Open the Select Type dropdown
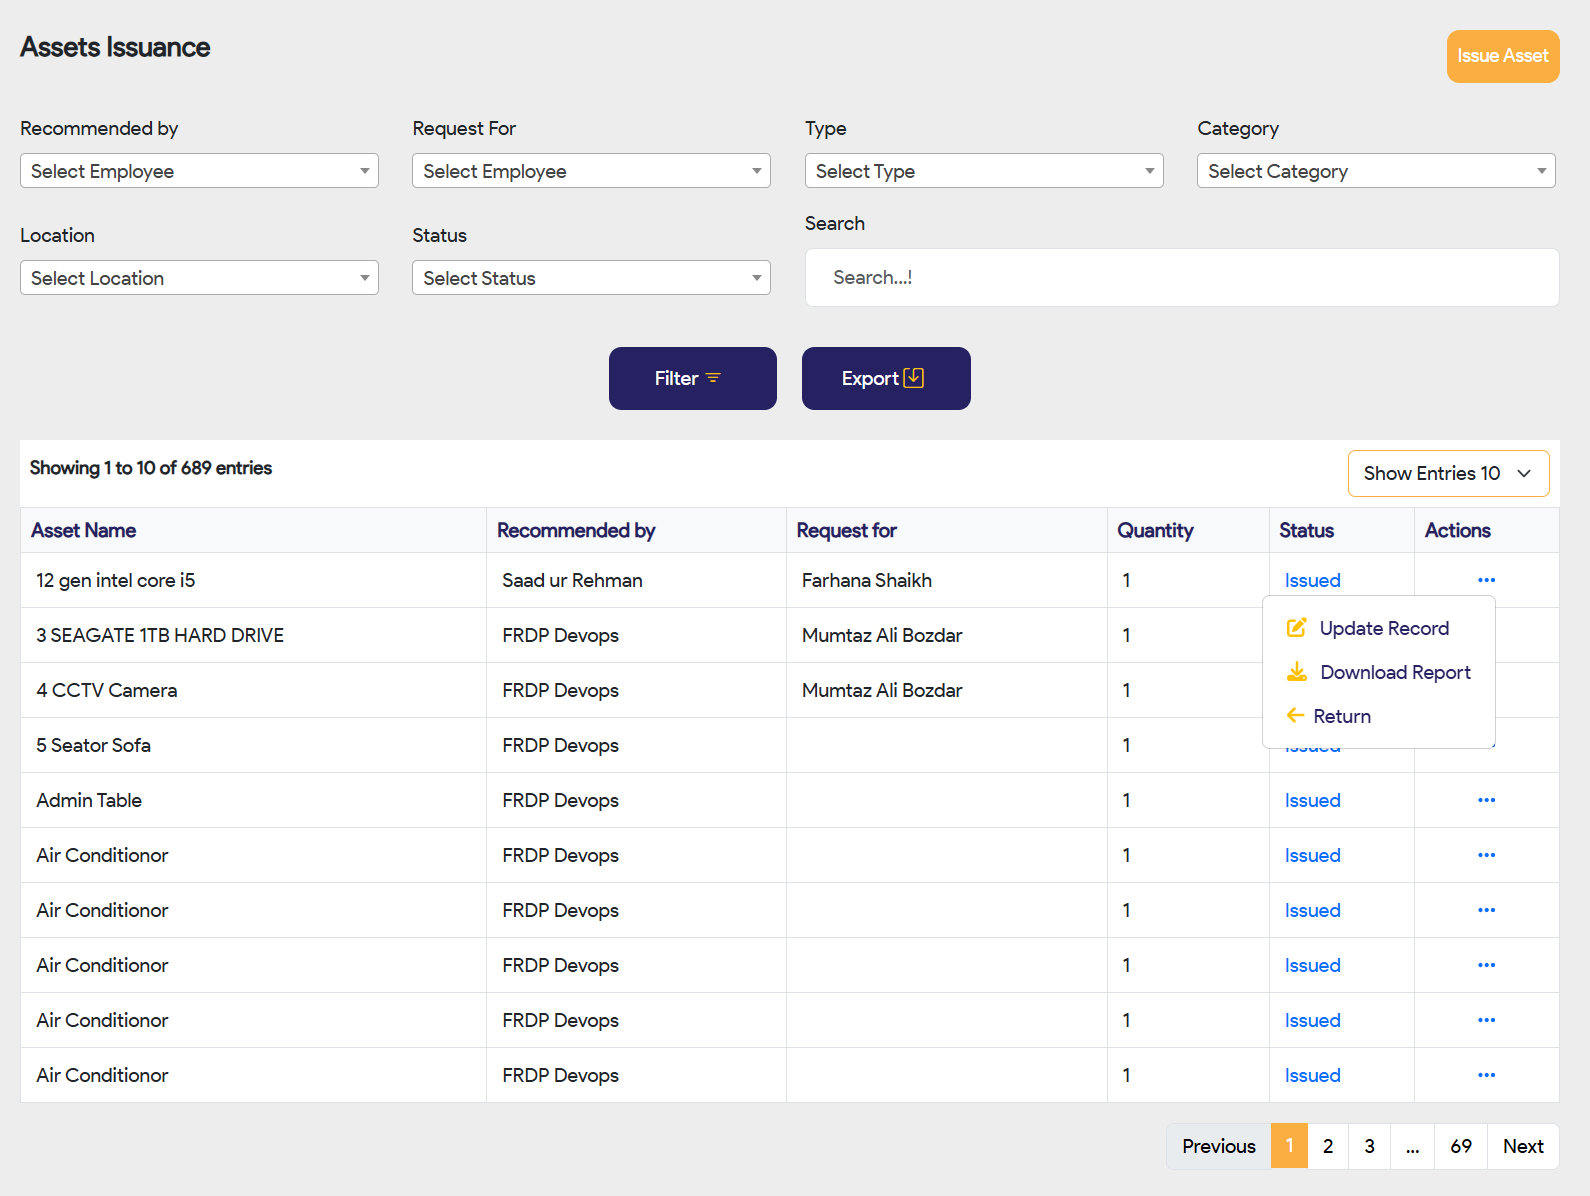This screenshot has width=1590, height=1196. click(x=983, y=171)
